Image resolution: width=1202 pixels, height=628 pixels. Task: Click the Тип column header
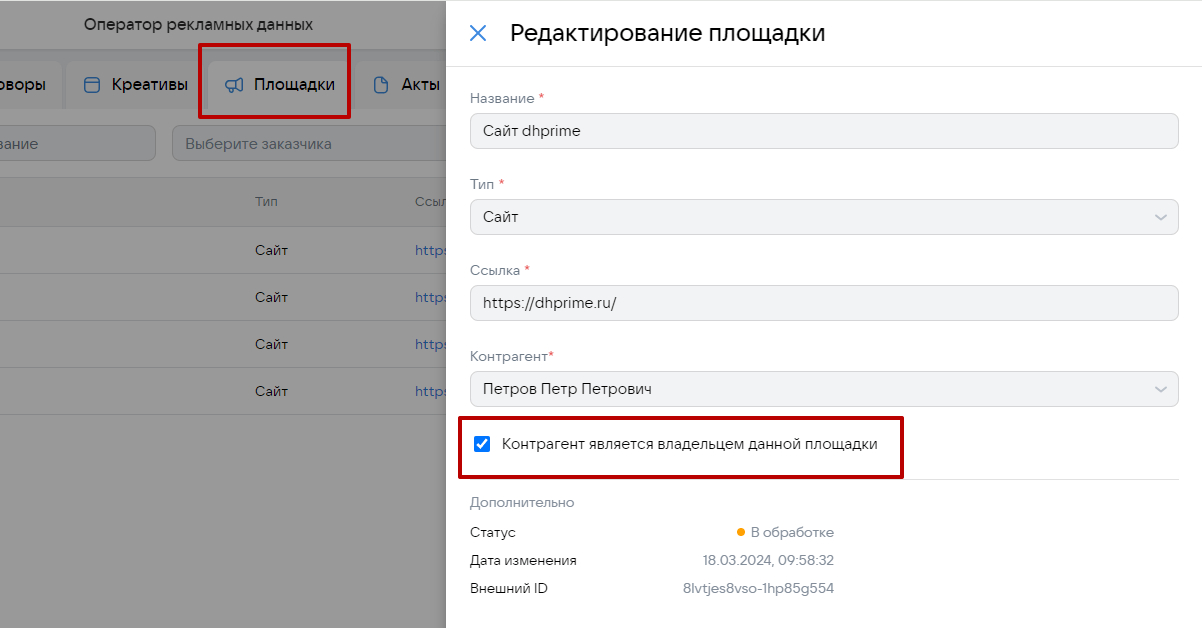click(x=266, y=201)
